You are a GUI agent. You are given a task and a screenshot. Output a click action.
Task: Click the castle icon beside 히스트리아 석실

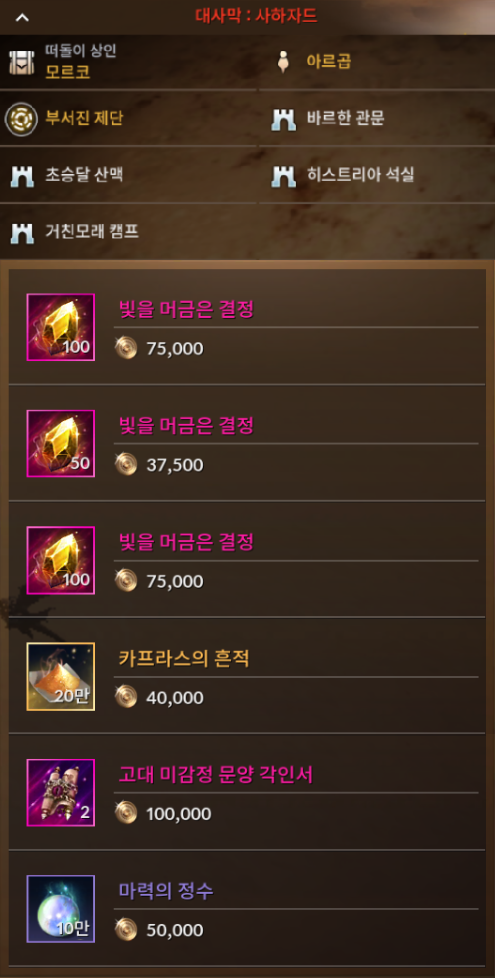click(x=284, y=176)
